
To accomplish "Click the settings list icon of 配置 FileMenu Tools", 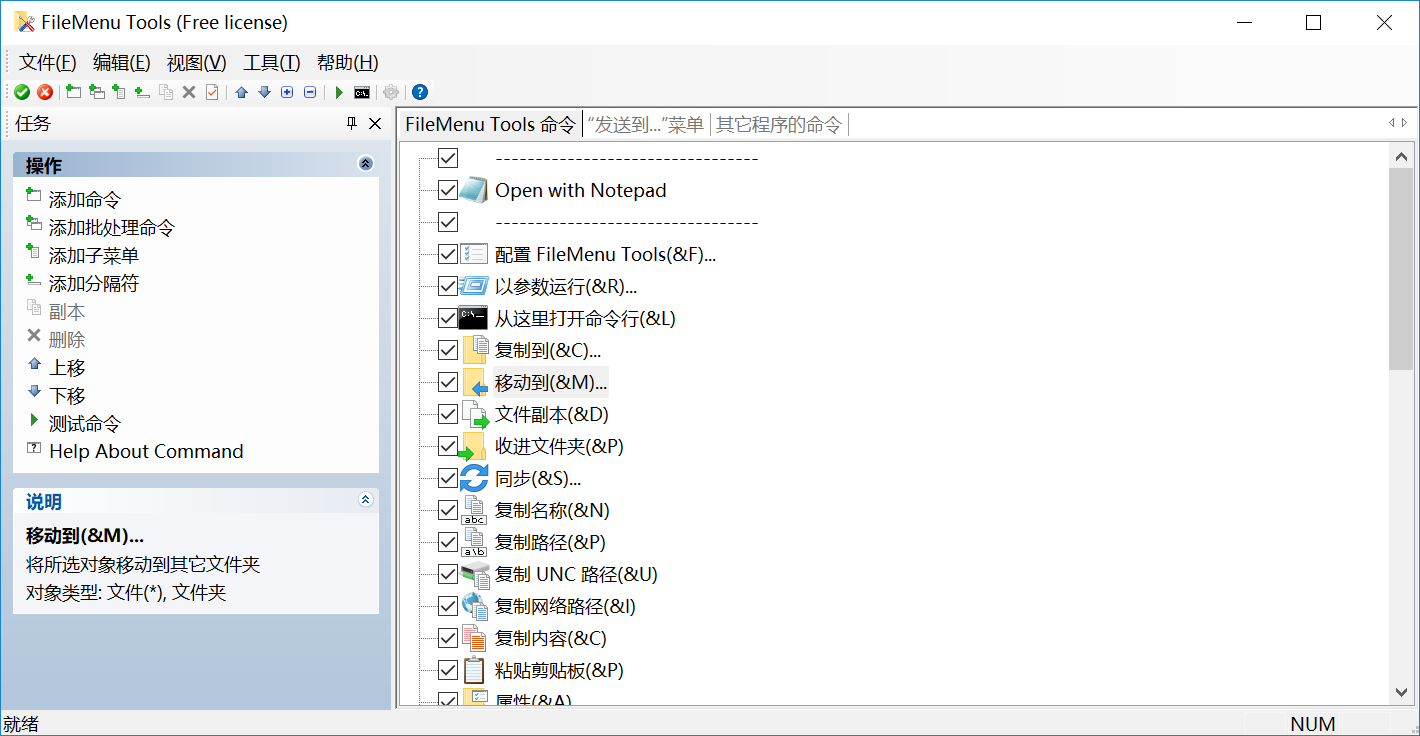I will [474, 254].
